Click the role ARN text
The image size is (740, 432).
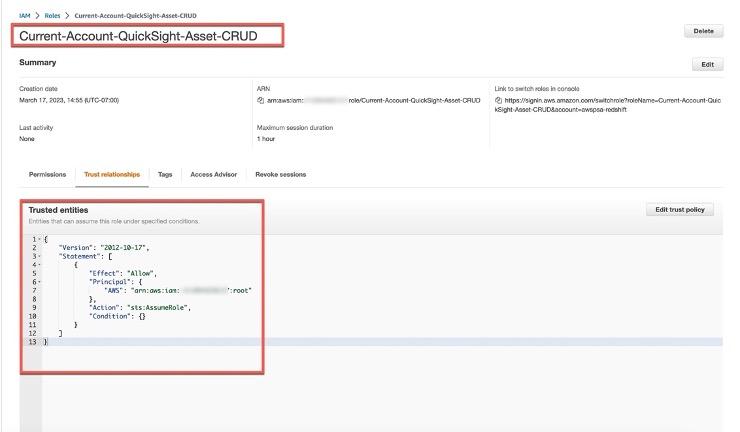(x=374, y=101)
